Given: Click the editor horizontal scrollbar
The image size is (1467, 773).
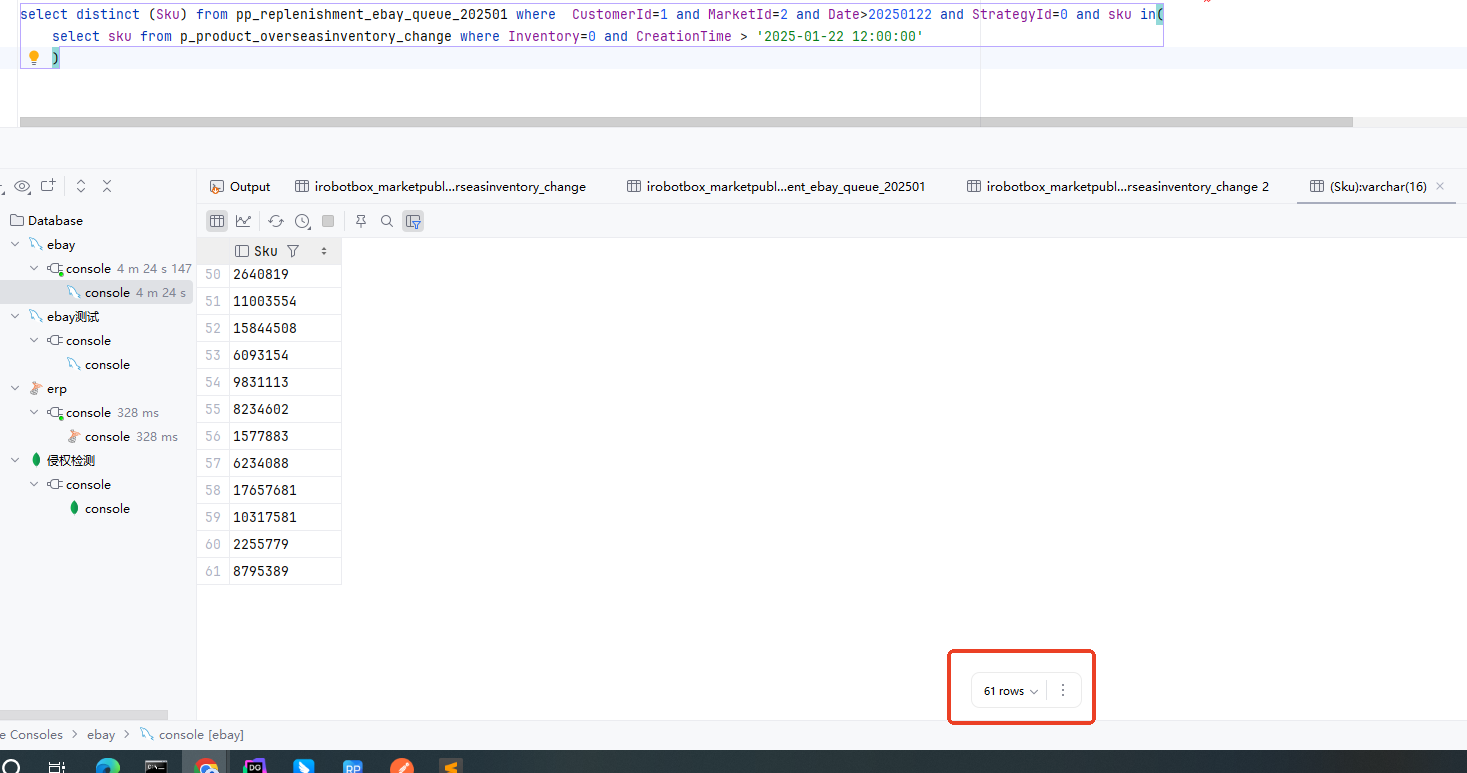Looking at the screenshot, I should (x=686, y=122).
